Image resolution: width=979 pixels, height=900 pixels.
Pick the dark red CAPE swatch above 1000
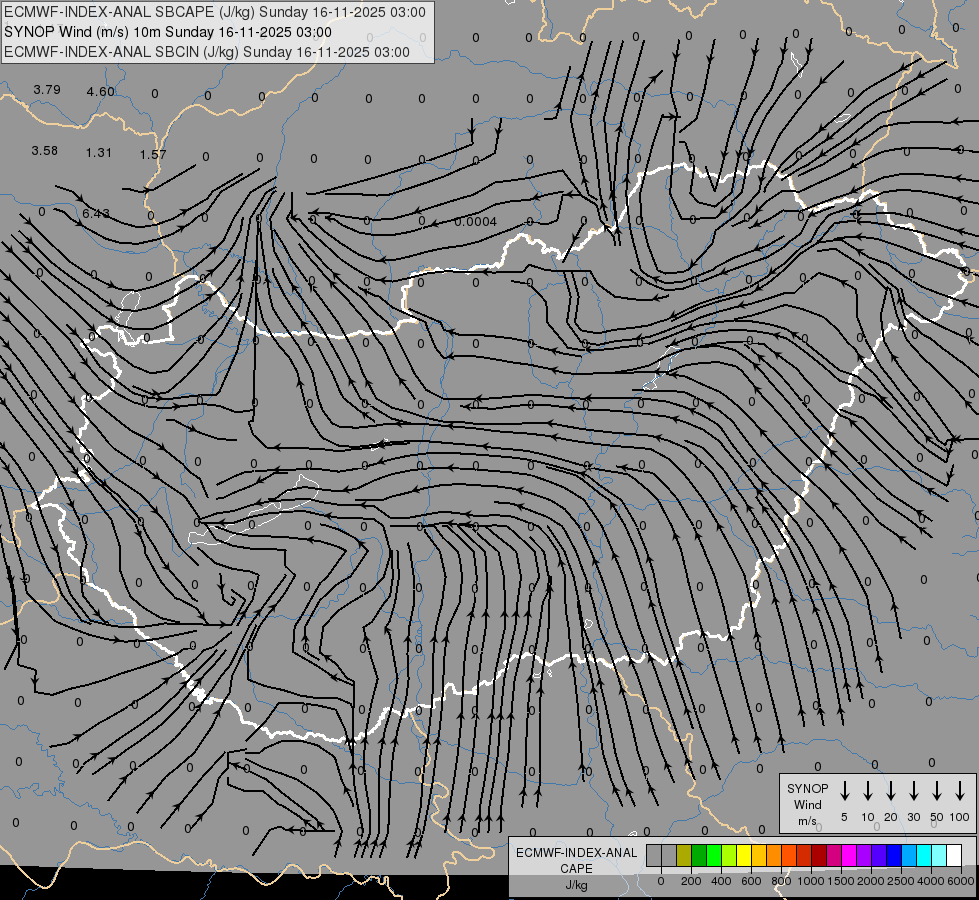[x=820, y=856]
